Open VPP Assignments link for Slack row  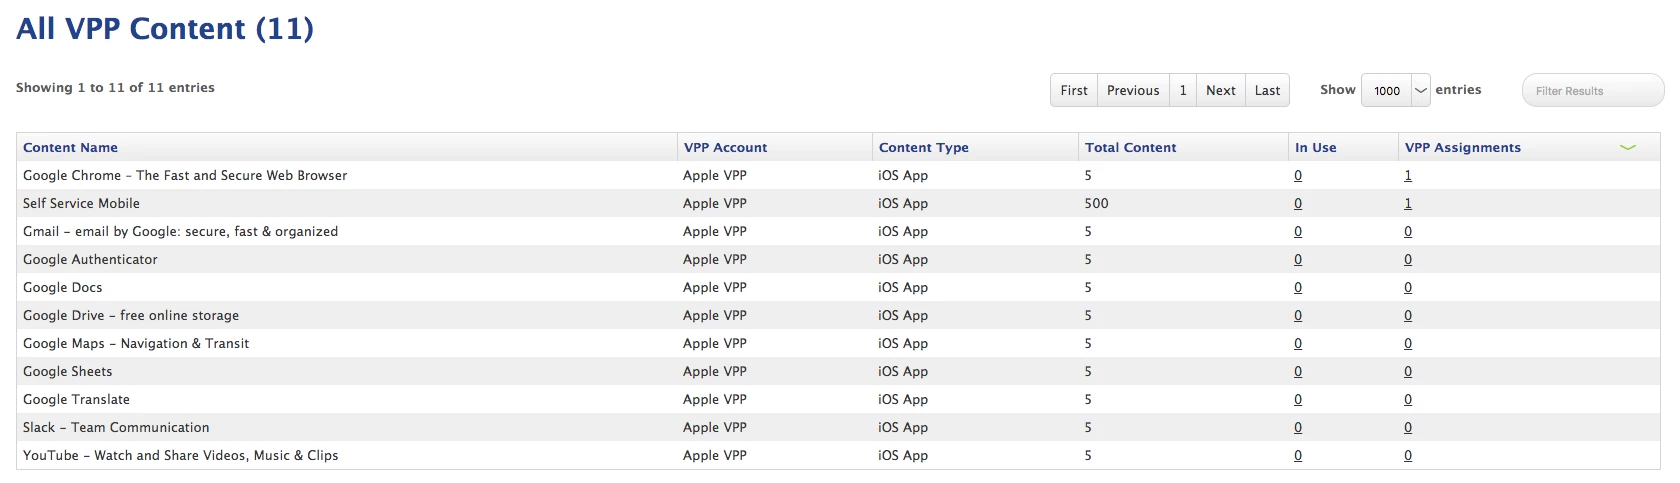click(1408, 427)
